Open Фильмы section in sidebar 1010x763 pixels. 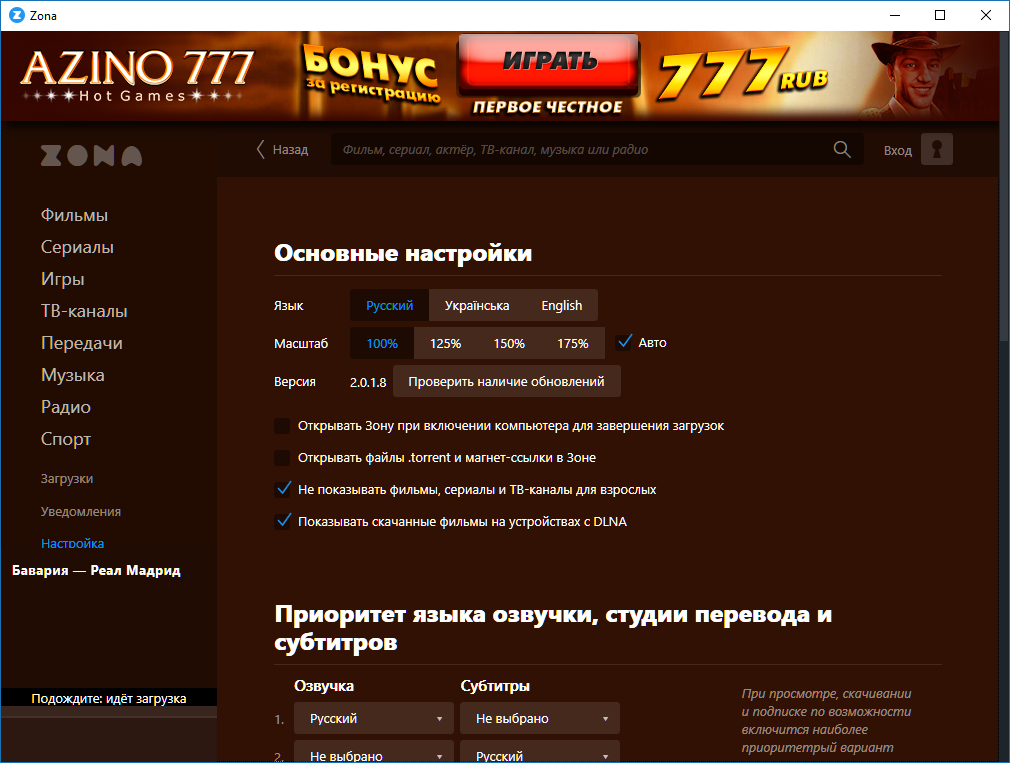tap(74, 215)
